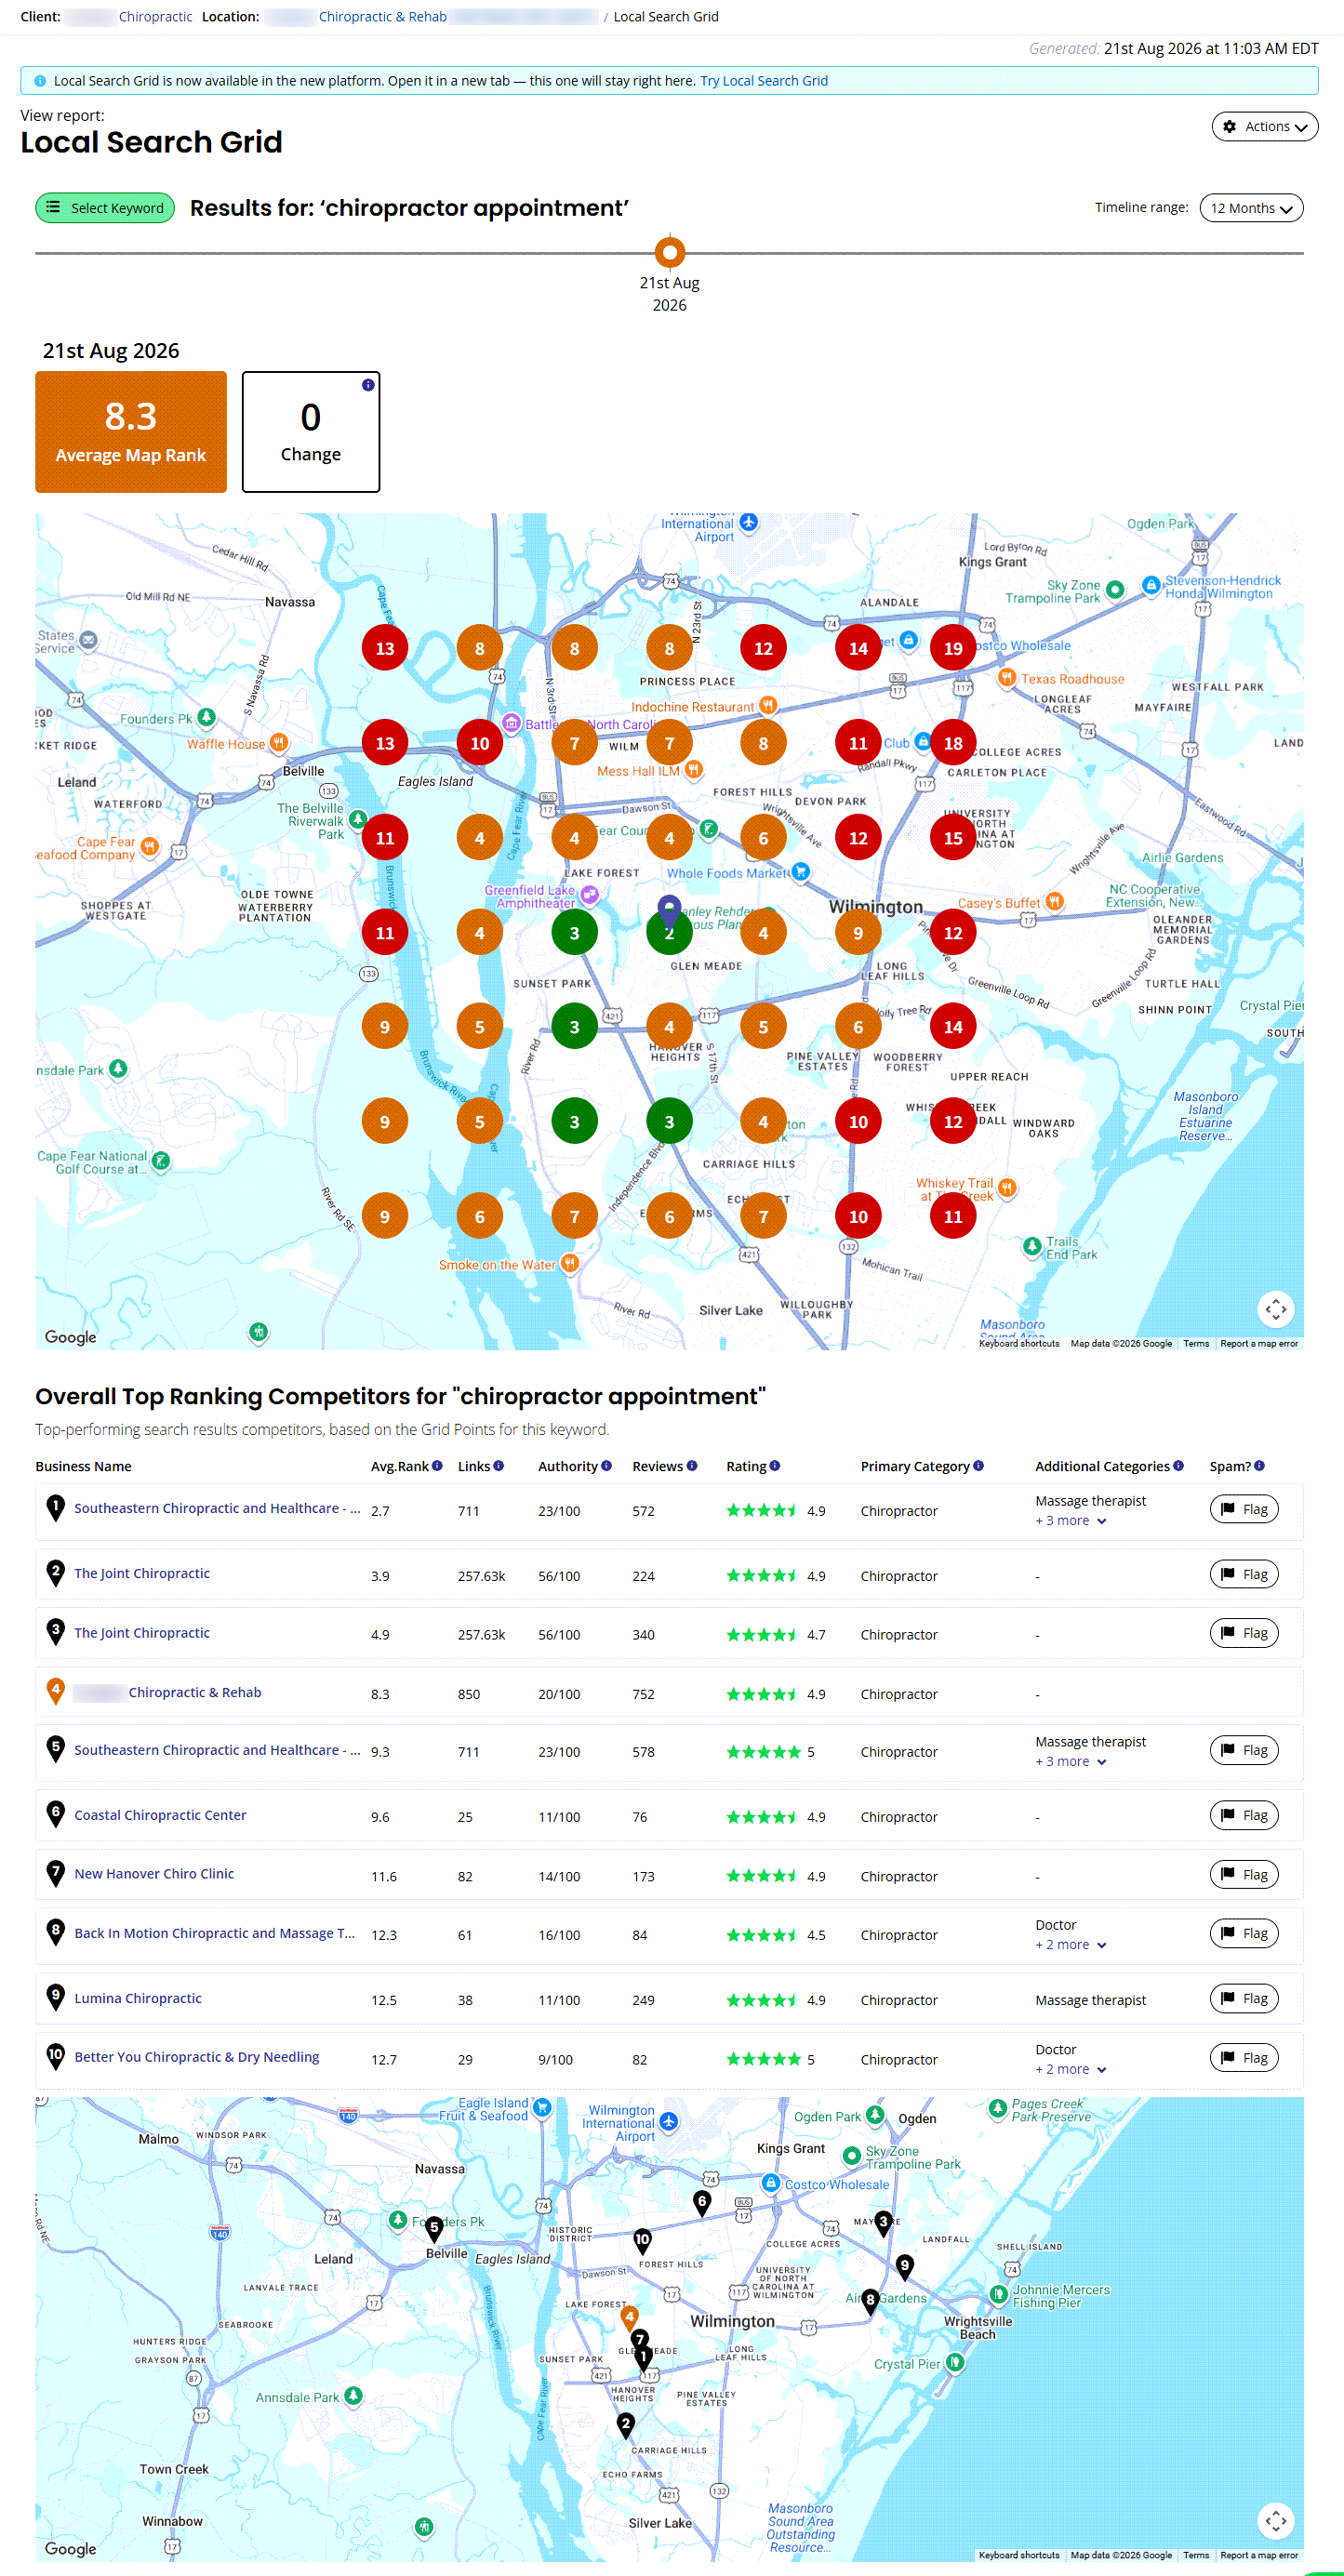Click the grid point ranked 19

[x=953, y=648]
